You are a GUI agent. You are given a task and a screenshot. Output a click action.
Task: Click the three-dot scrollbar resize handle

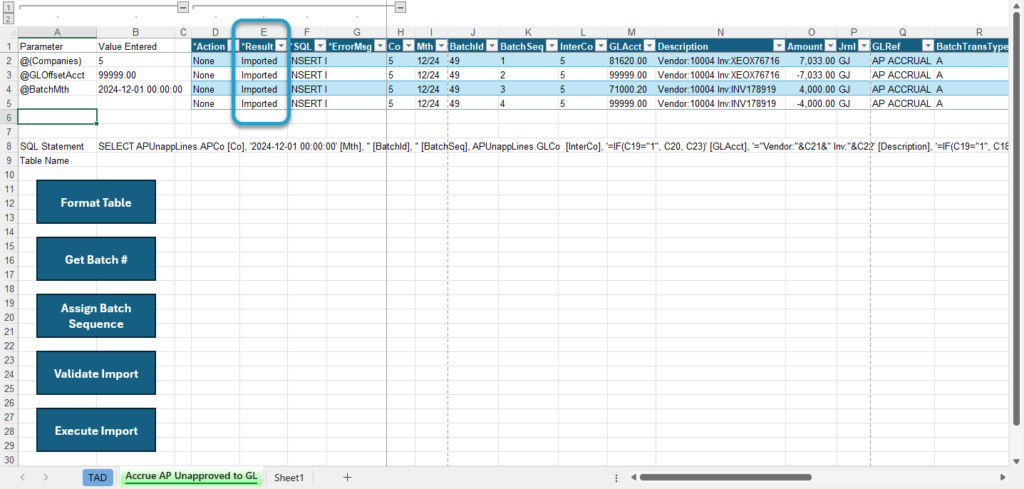pos(617,477)
